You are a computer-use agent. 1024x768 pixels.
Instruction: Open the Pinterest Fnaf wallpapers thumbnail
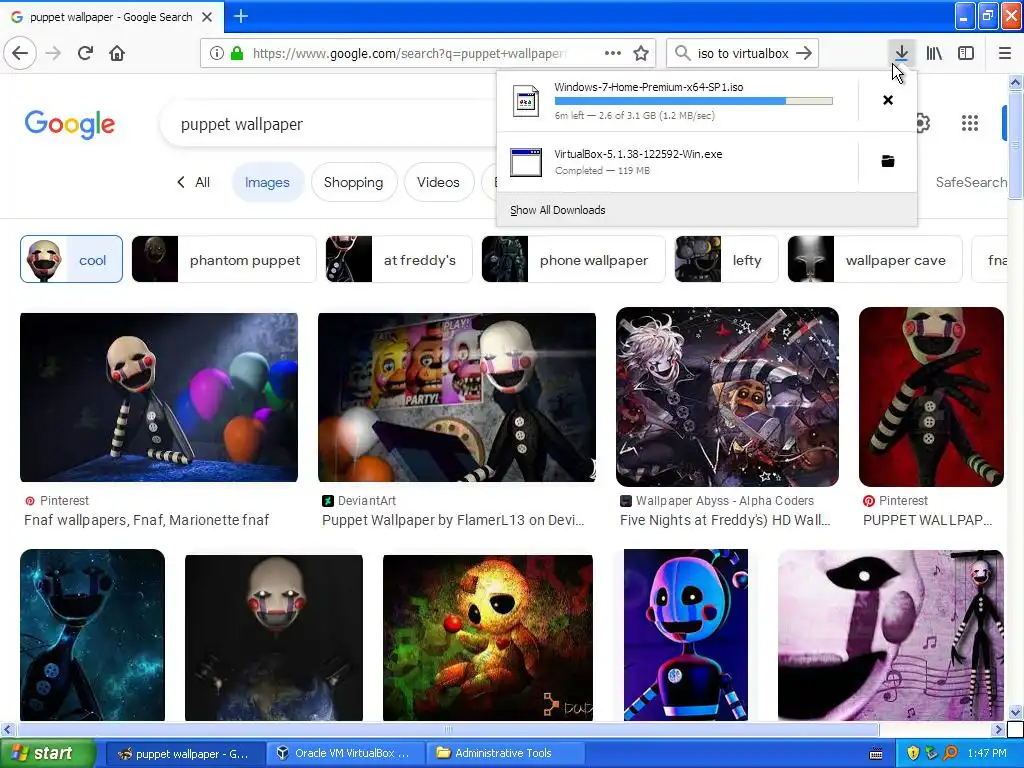159,397
